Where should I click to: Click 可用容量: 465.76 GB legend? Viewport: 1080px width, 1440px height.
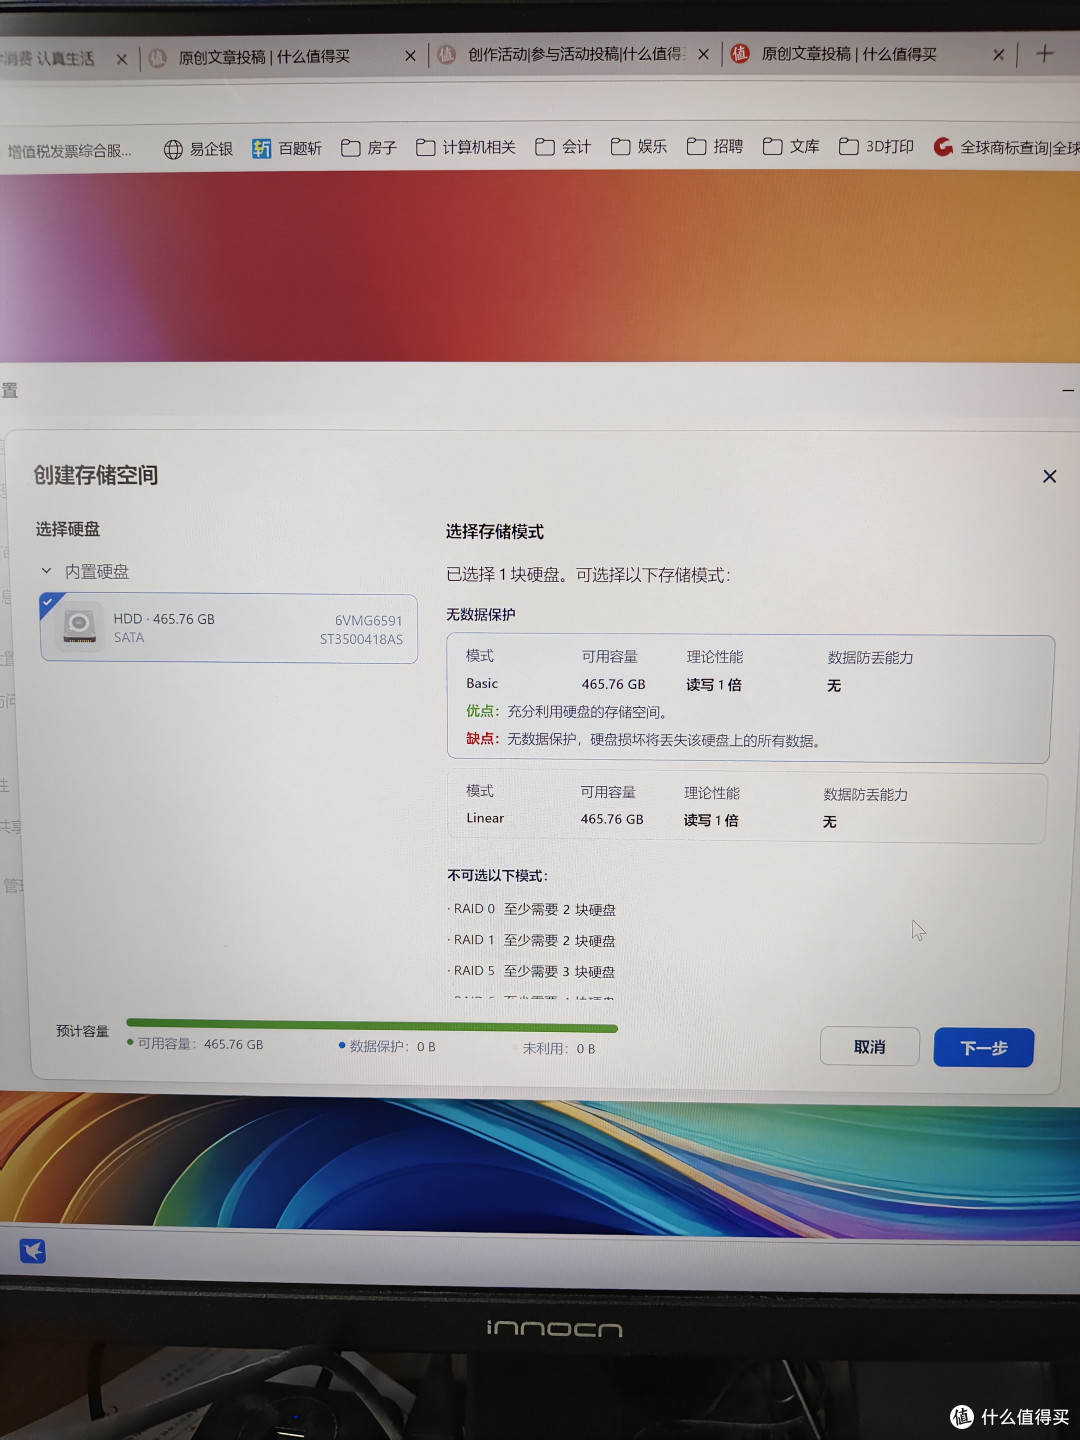195,1044
